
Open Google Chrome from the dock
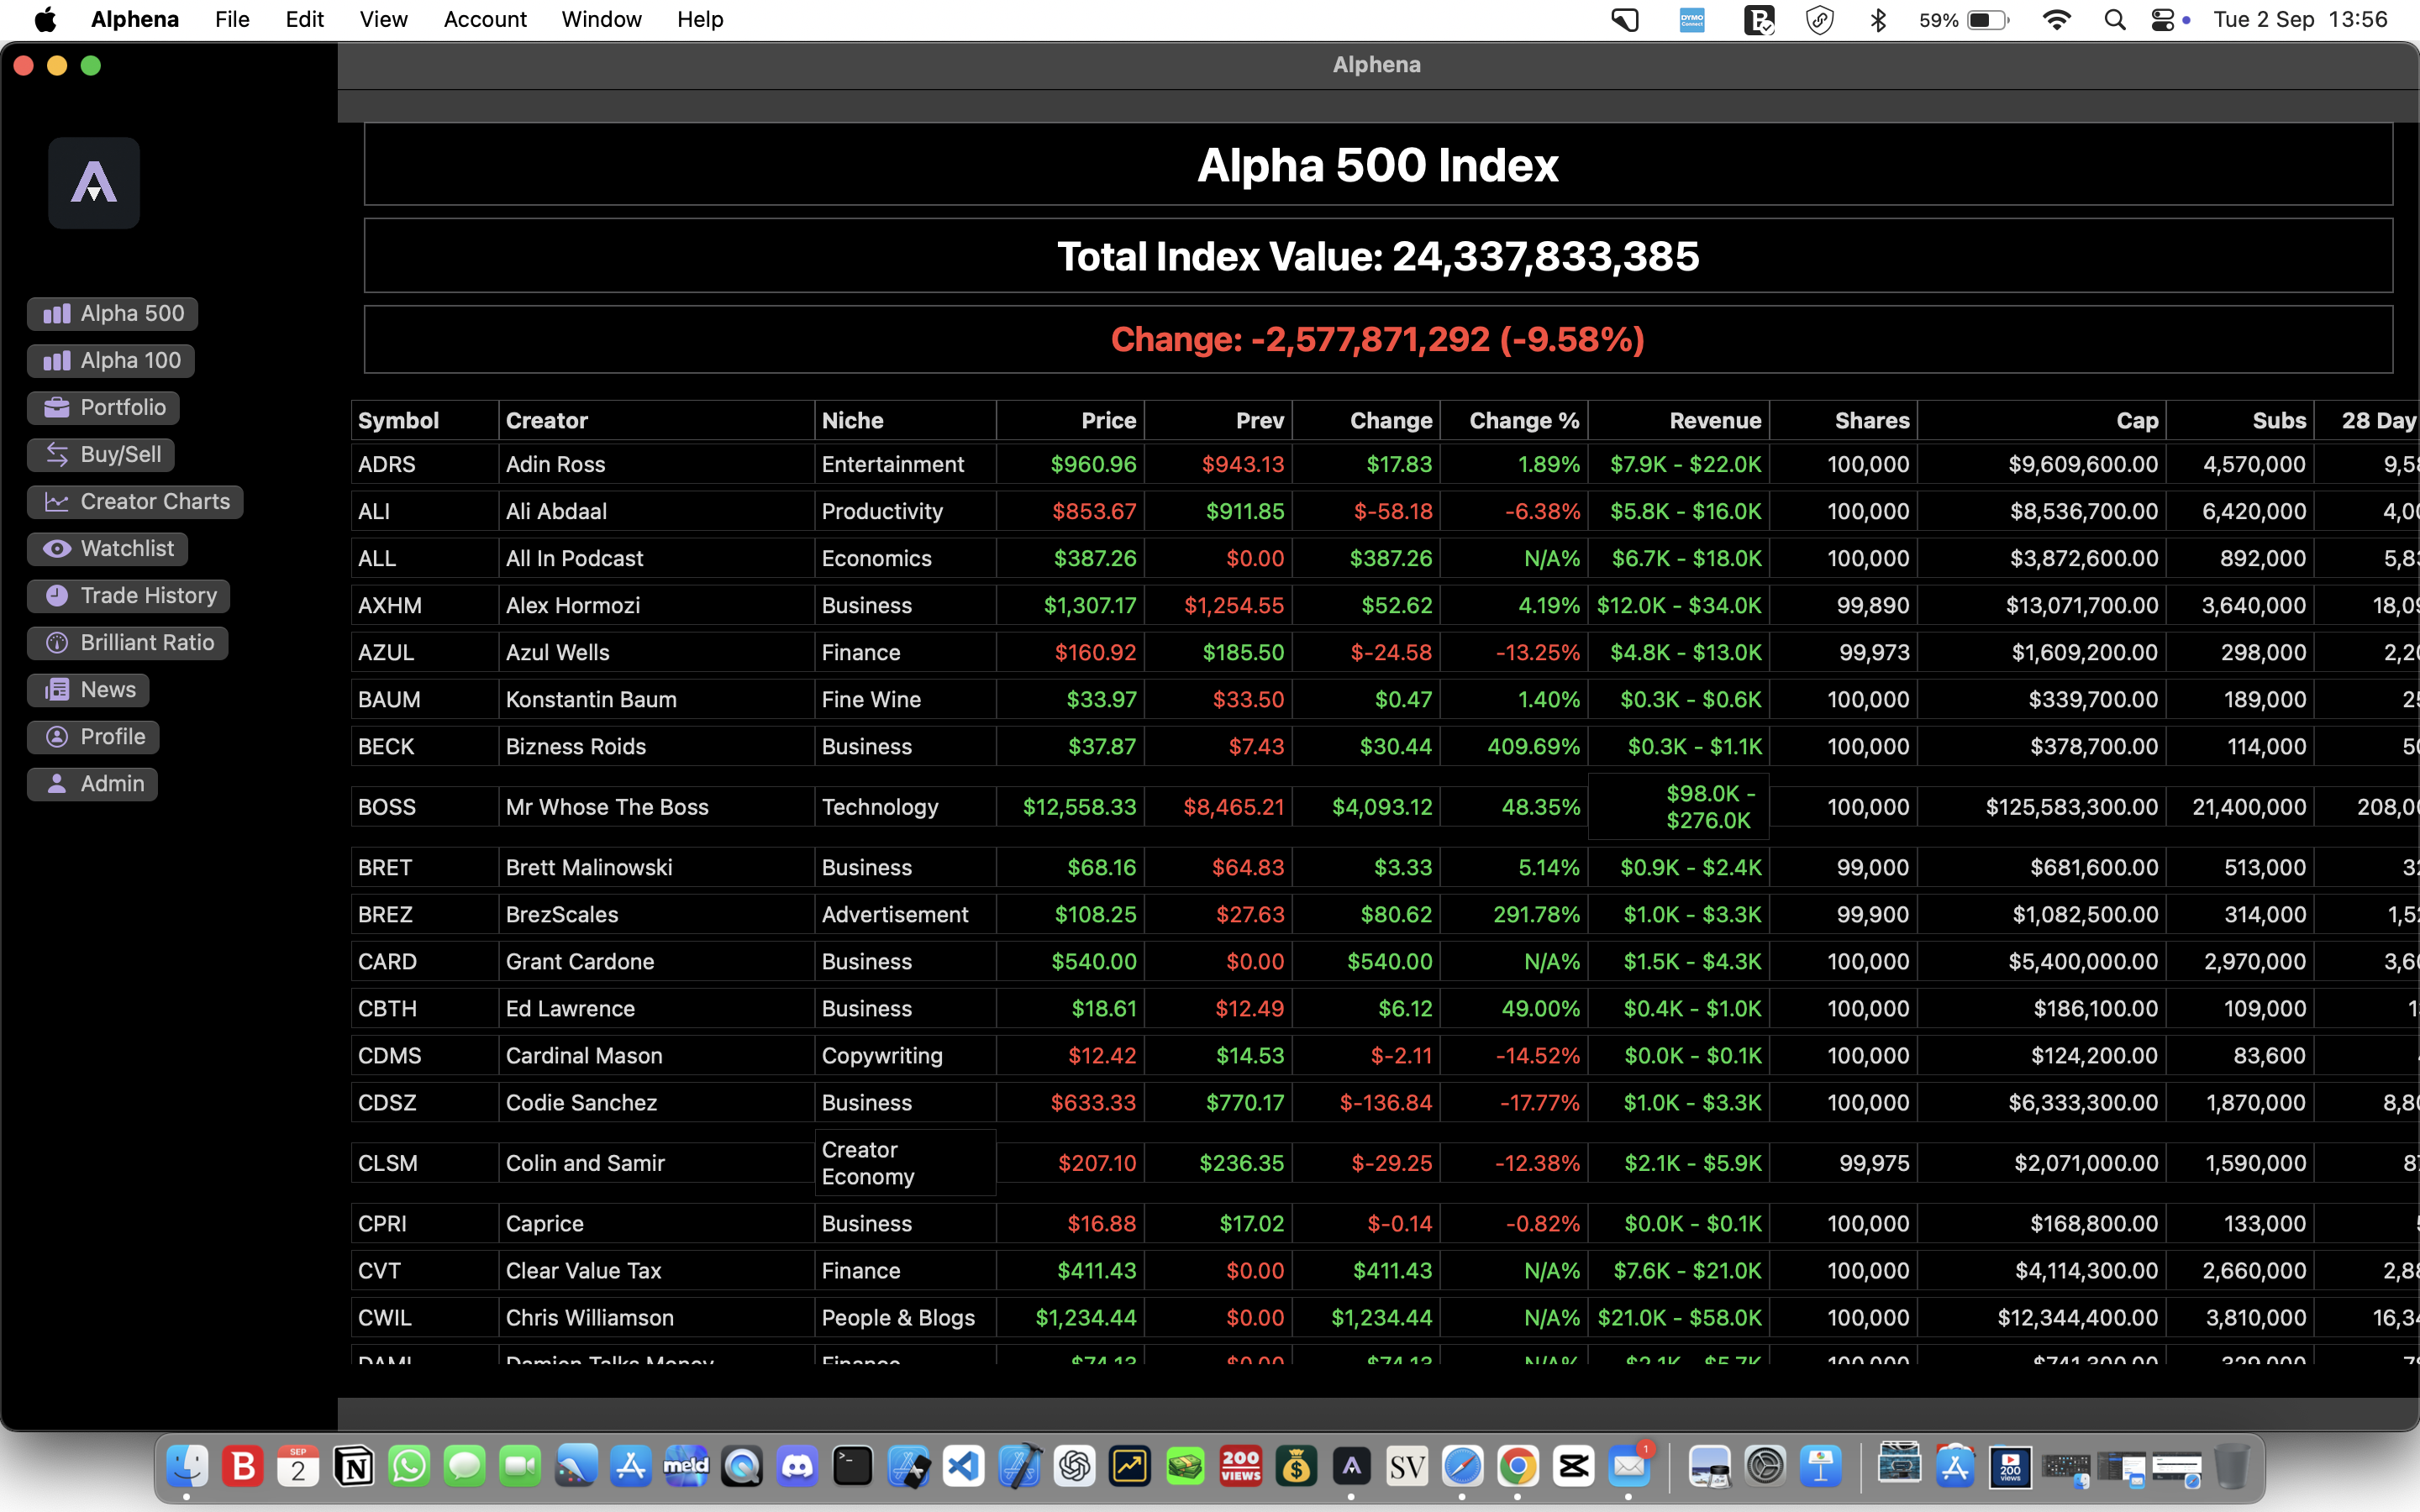pyautogui.click(x=1518, y=1467)
